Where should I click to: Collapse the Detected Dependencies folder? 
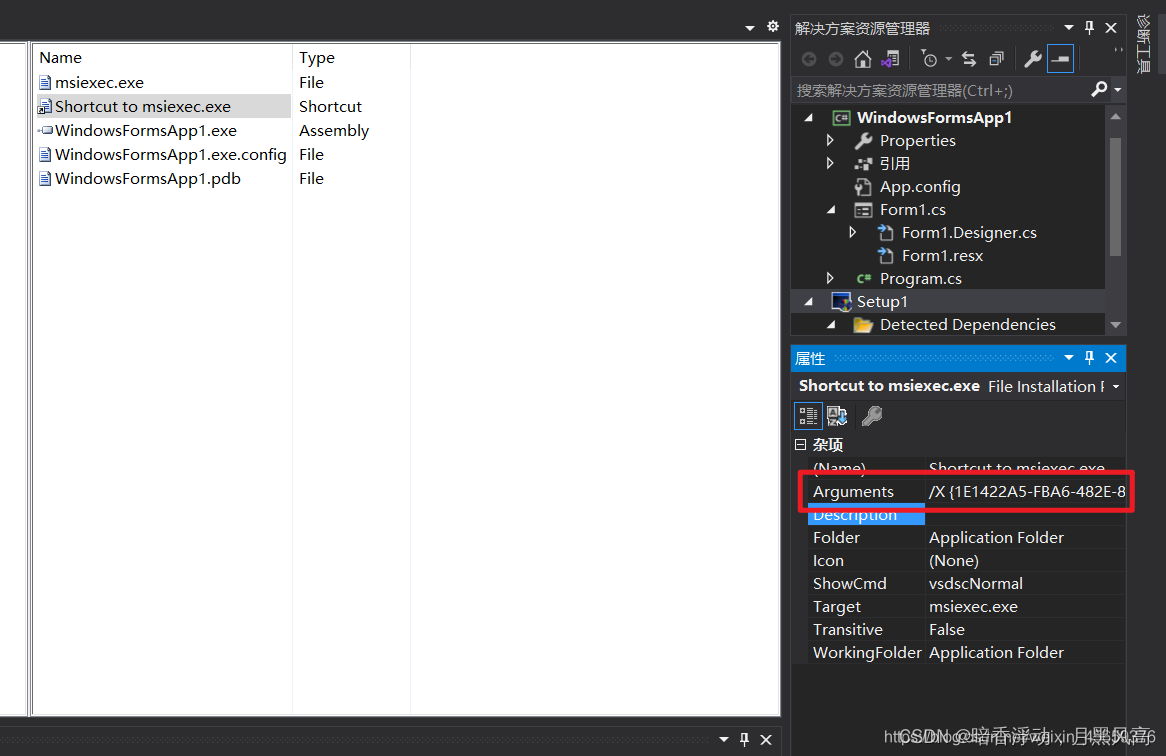(831, 325)
